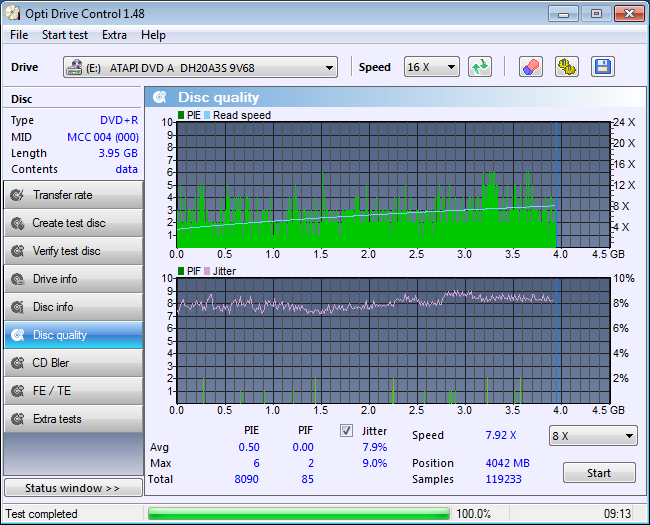Select CD Bler section
The height and width of the screenshot is (525, 650).
(73, 363)
